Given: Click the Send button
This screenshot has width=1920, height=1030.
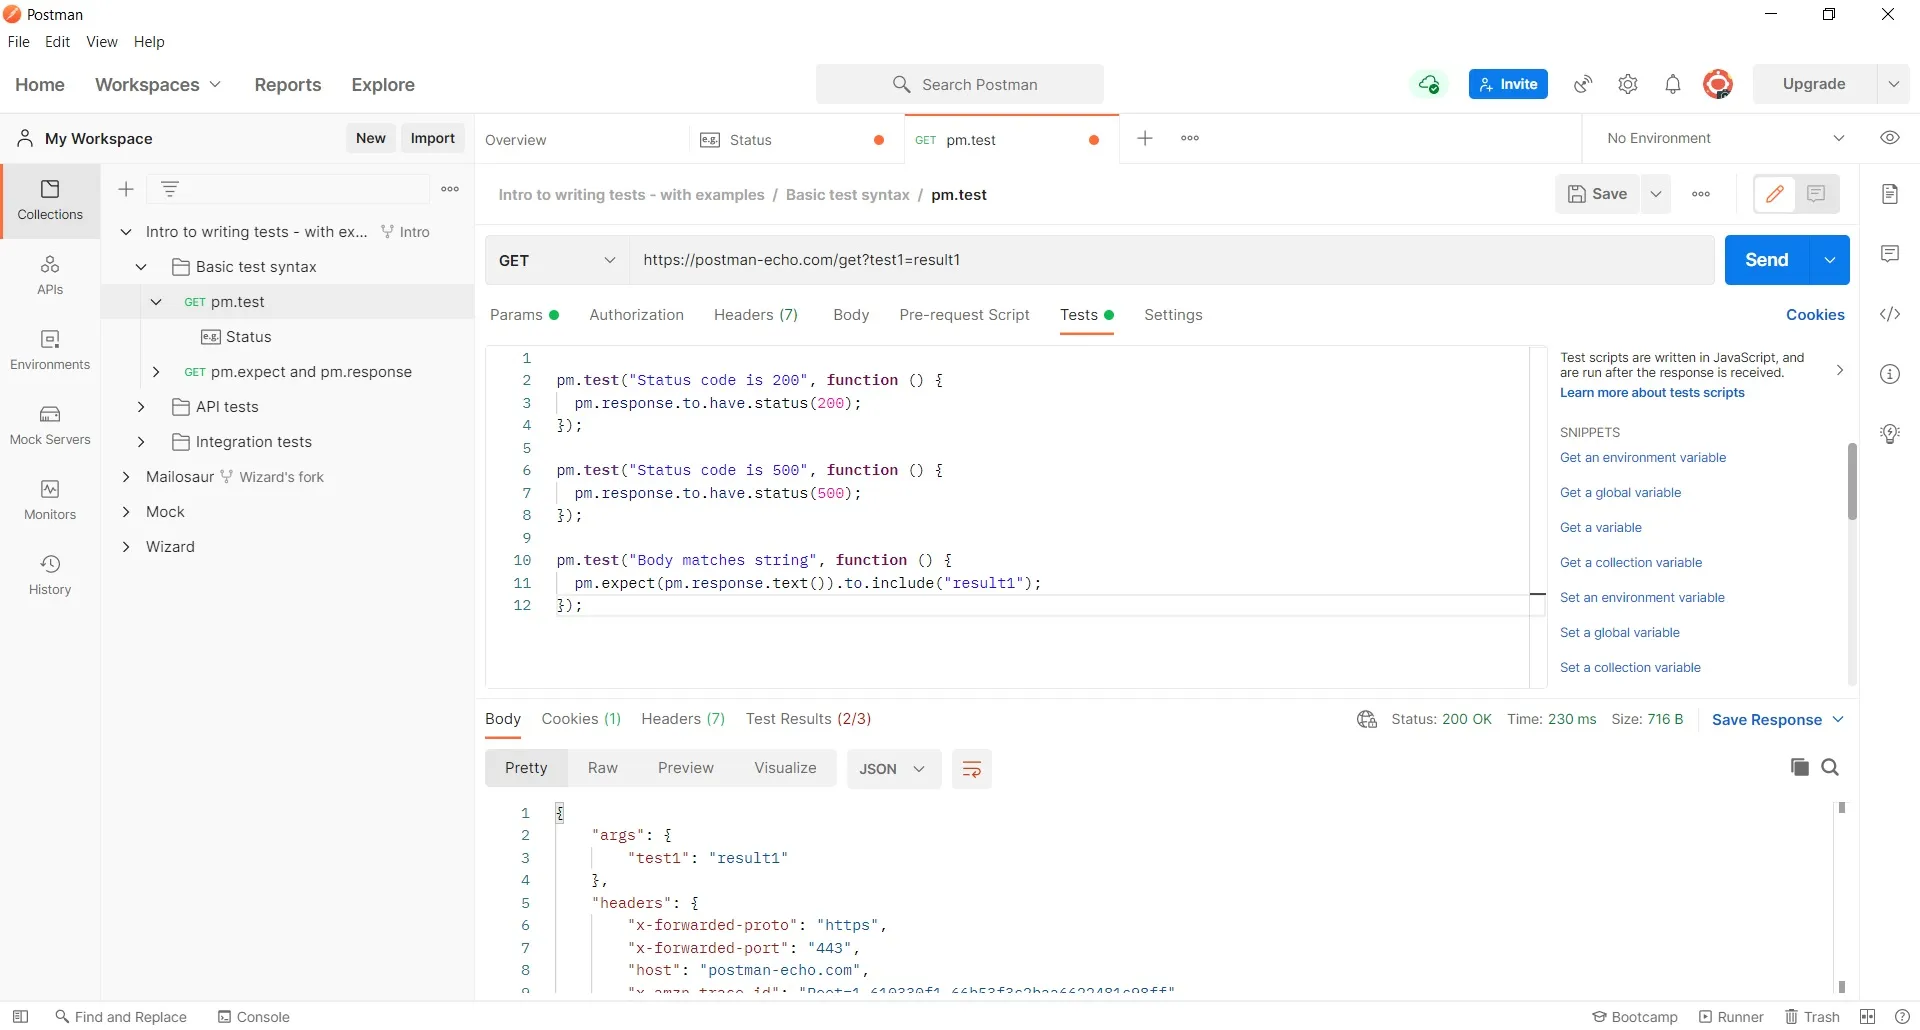Looking at the screenshot, I should [x=1766, y=260].
